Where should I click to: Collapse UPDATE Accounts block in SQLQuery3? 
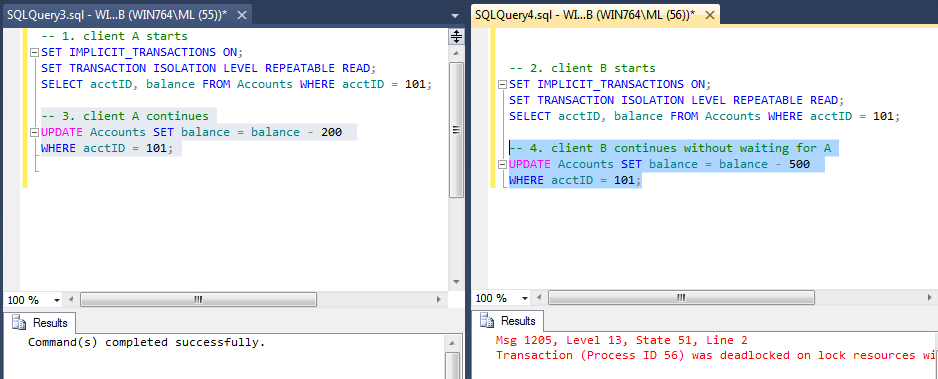point(34,132)
